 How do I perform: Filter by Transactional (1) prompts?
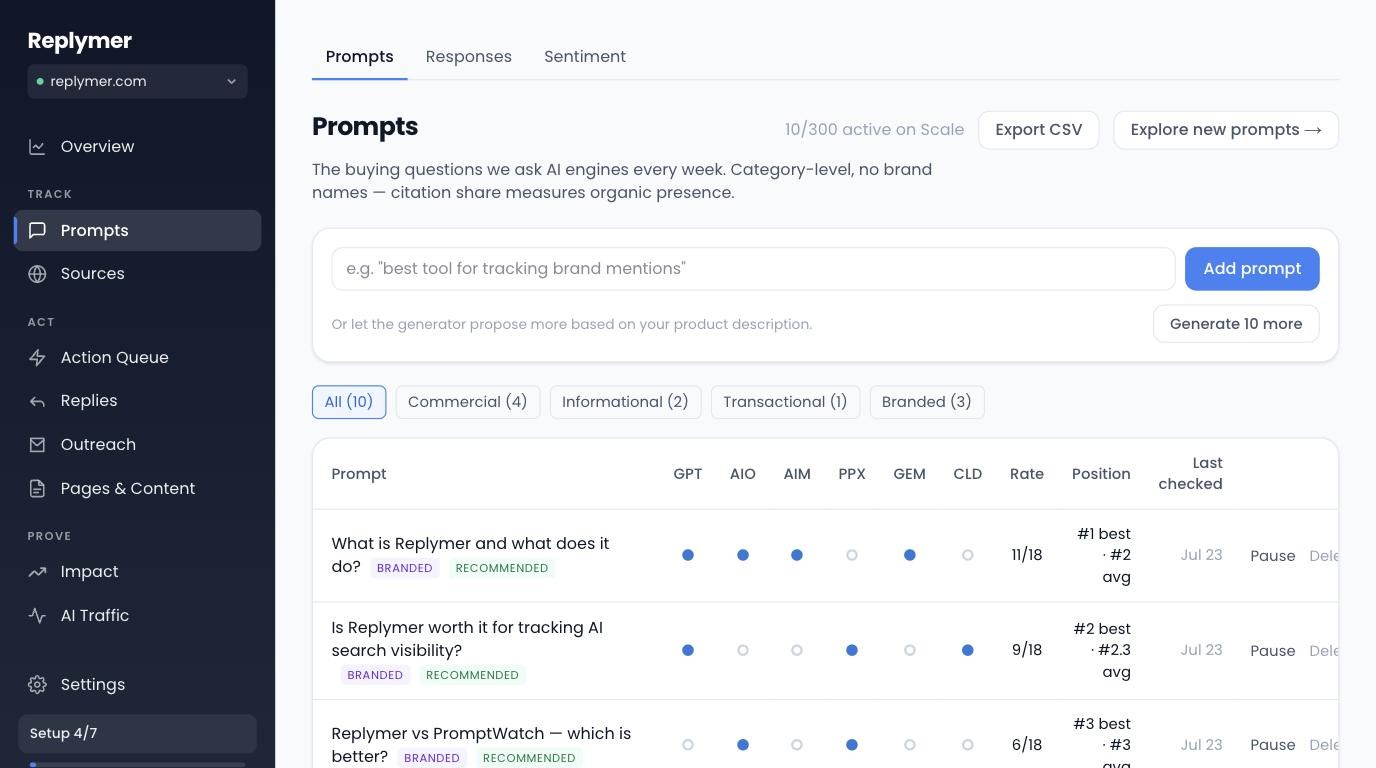click(x=785, y=402)
